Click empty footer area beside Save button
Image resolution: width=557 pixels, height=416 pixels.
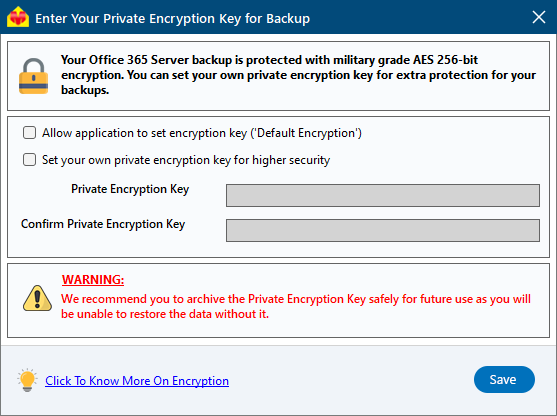(351, 380)
